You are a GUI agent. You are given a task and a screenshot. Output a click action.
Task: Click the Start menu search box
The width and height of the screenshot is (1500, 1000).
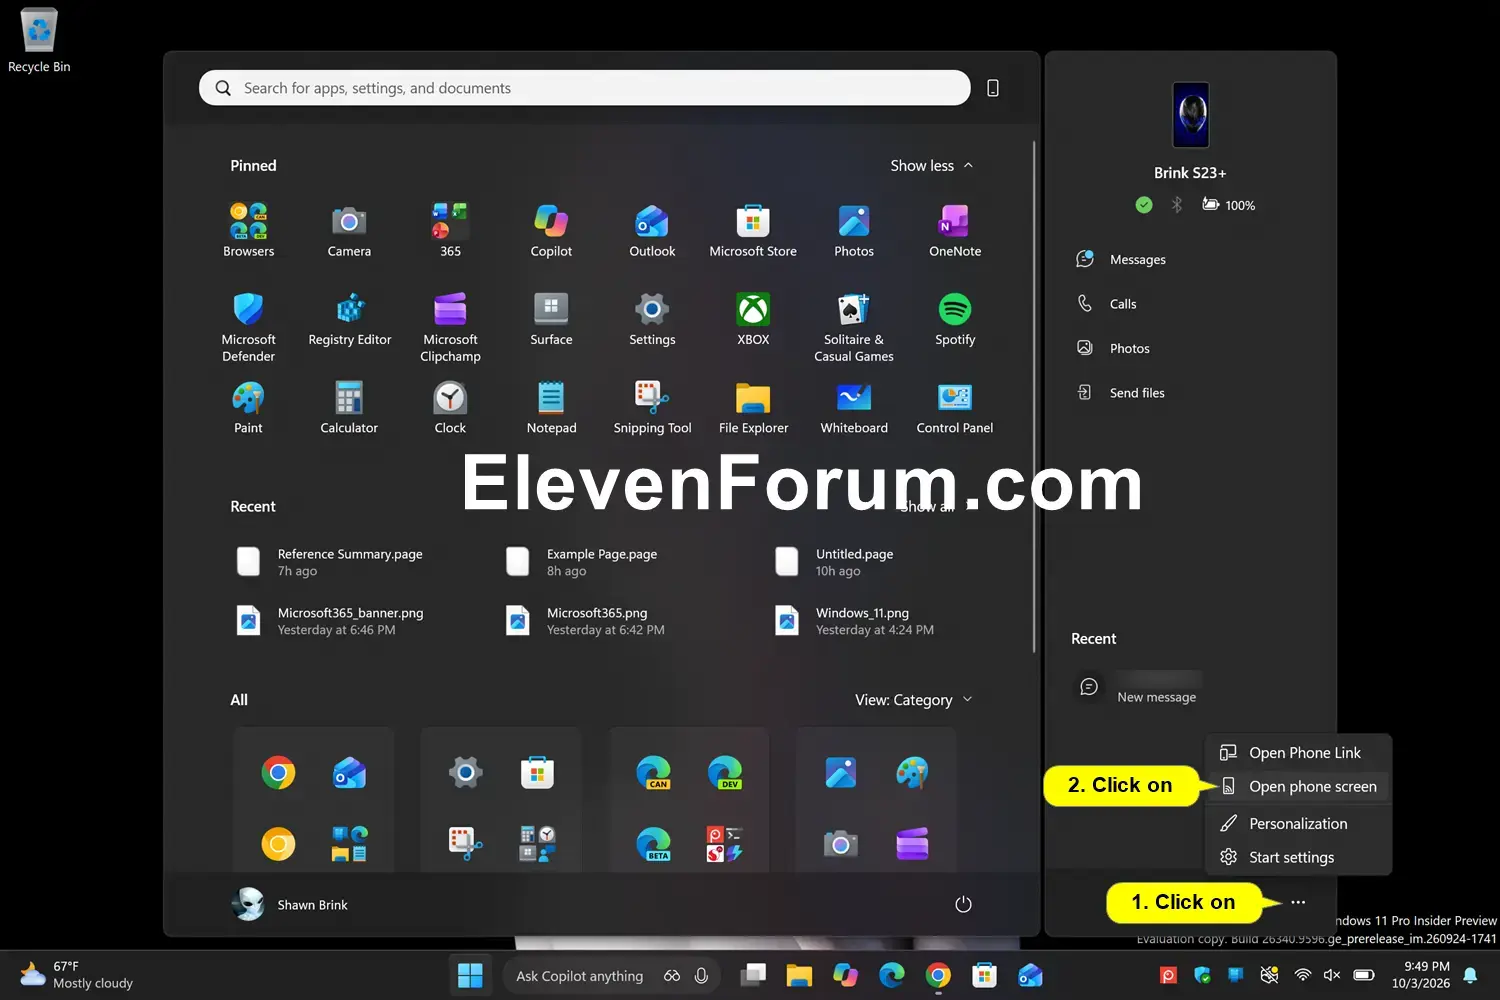[x=584, y=88]
